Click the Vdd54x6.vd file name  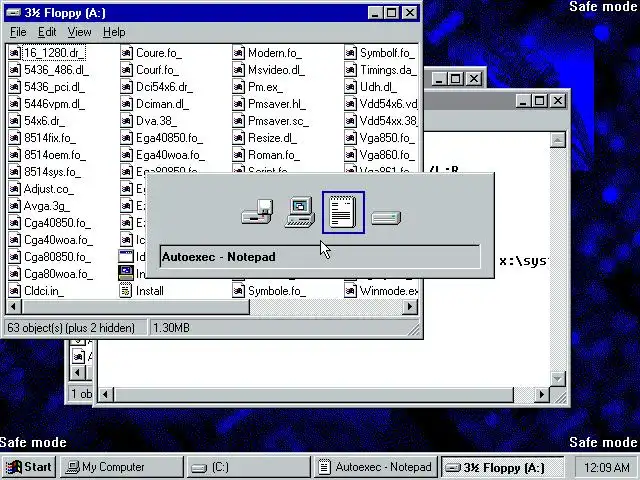(388, 104)
